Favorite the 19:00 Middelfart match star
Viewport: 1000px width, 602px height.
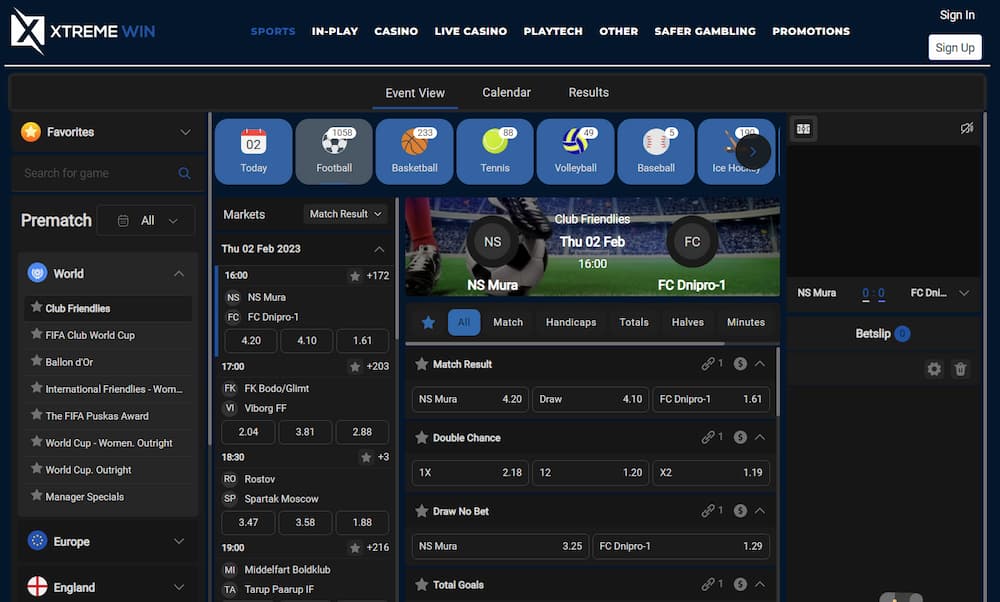tap(355, 548)
